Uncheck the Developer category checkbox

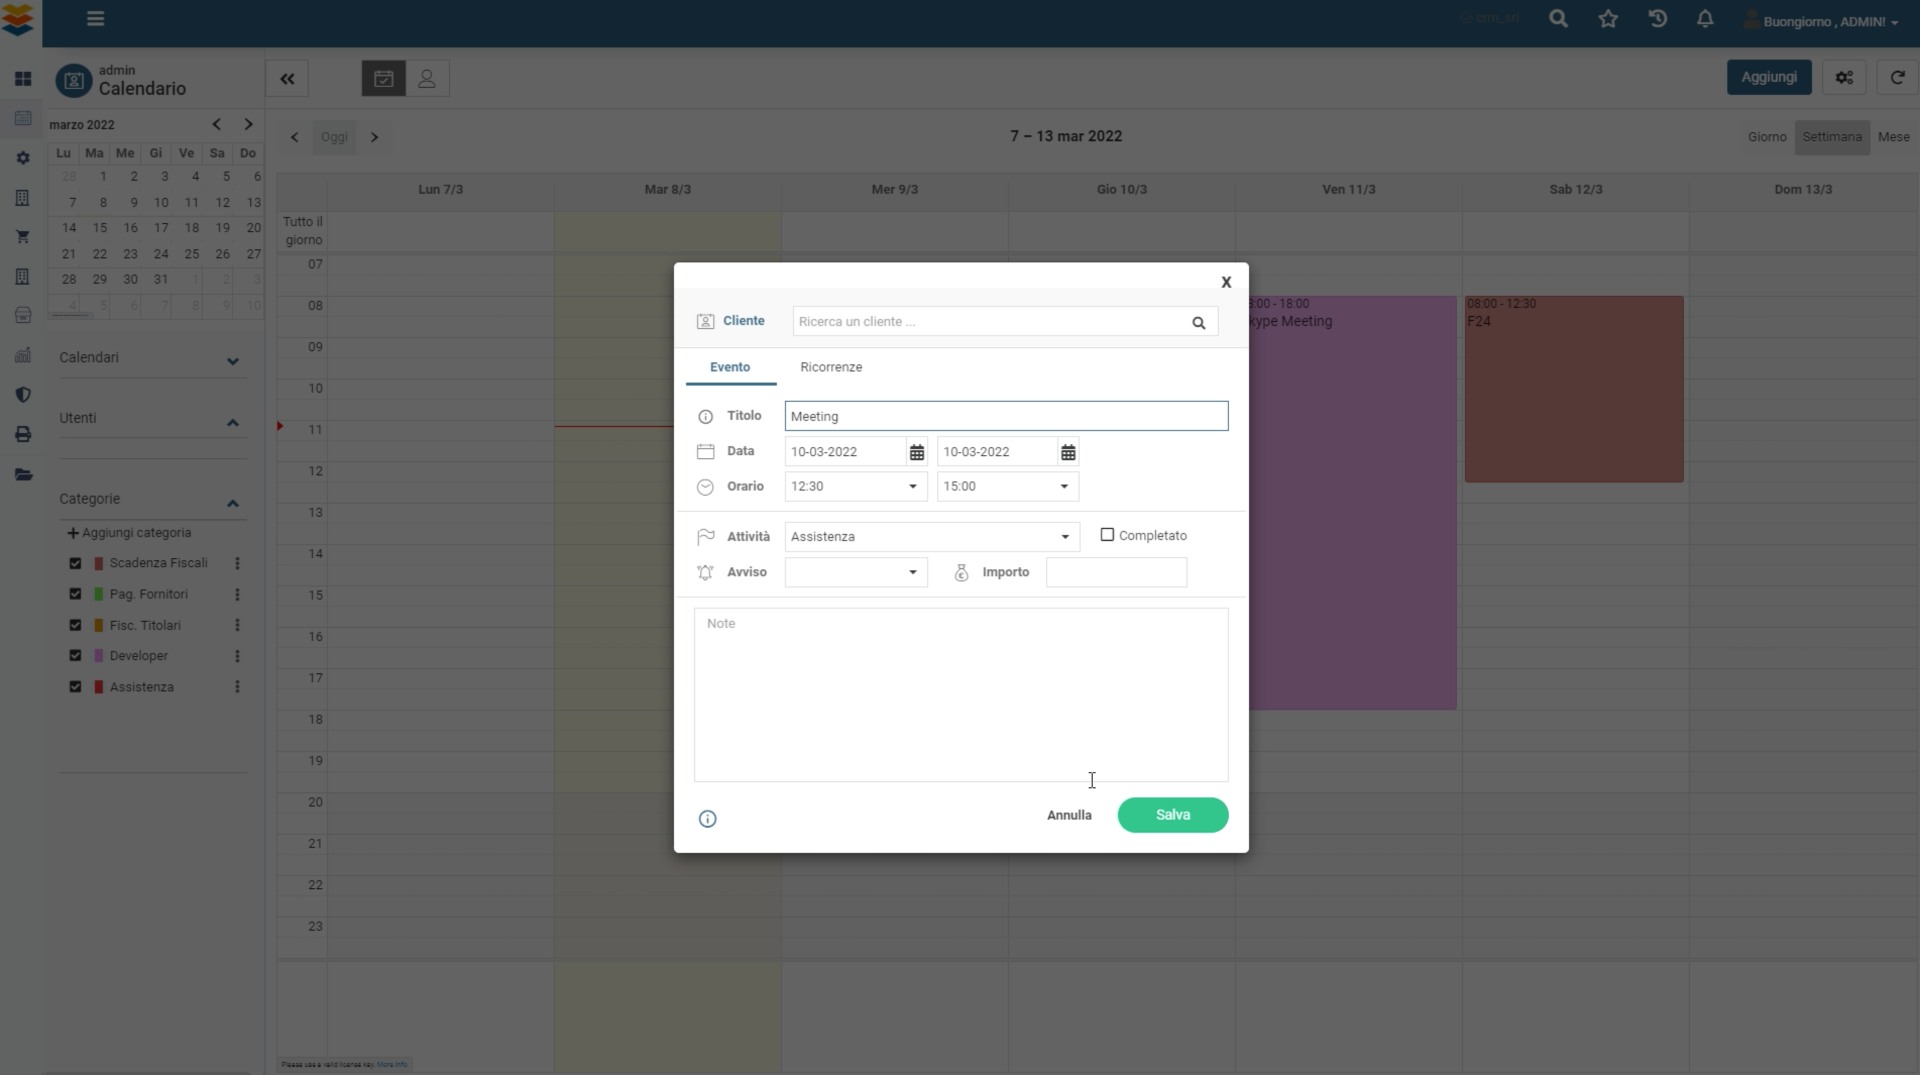pyautogui.click(x=75, y=656)
